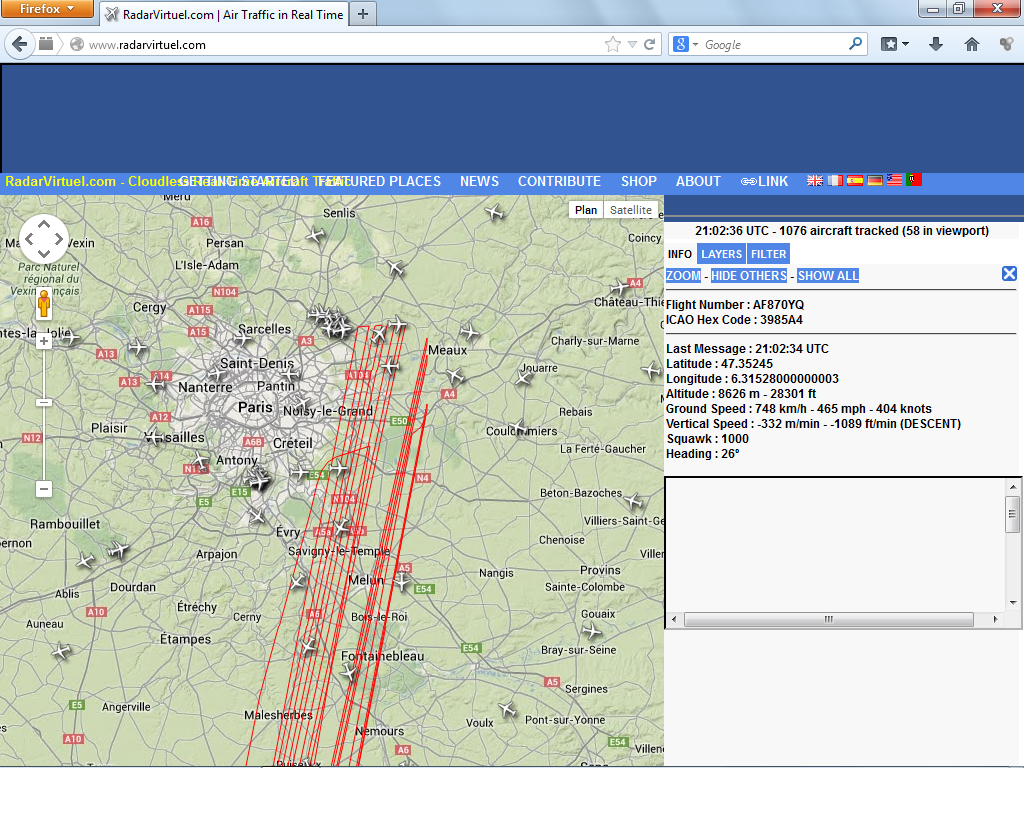Switch language with the German flag
Screen dimensions: 1028x816
click(875, 181)
